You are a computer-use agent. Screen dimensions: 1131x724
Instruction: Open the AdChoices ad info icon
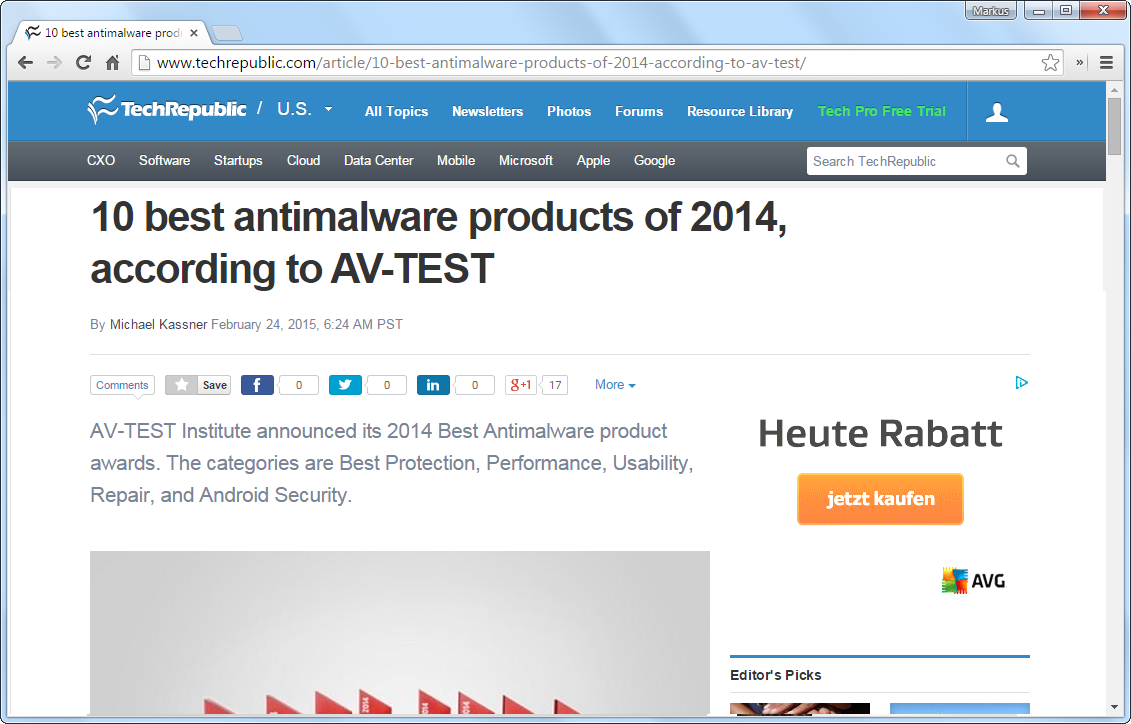1021,383
